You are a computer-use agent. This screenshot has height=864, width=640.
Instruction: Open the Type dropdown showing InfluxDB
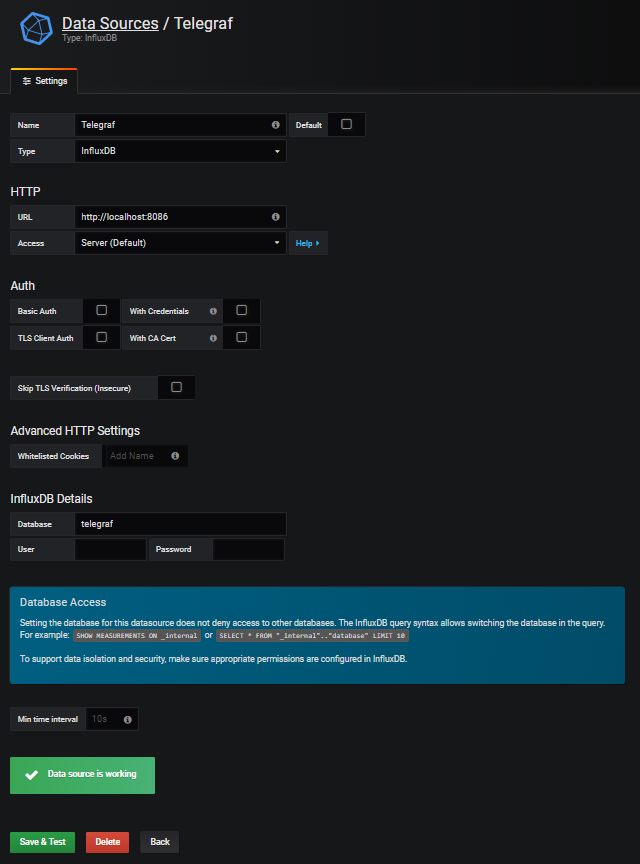pyautogui.click(x=180, y=151)
